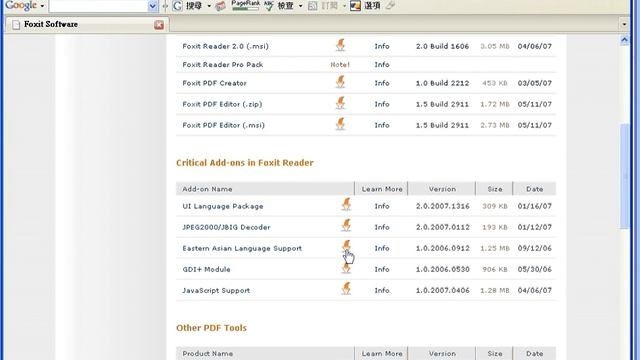640x360 pixels.
Task: Open Info link for Foxit Reader 2.0 (.msi)
Action: click(382, 46)
